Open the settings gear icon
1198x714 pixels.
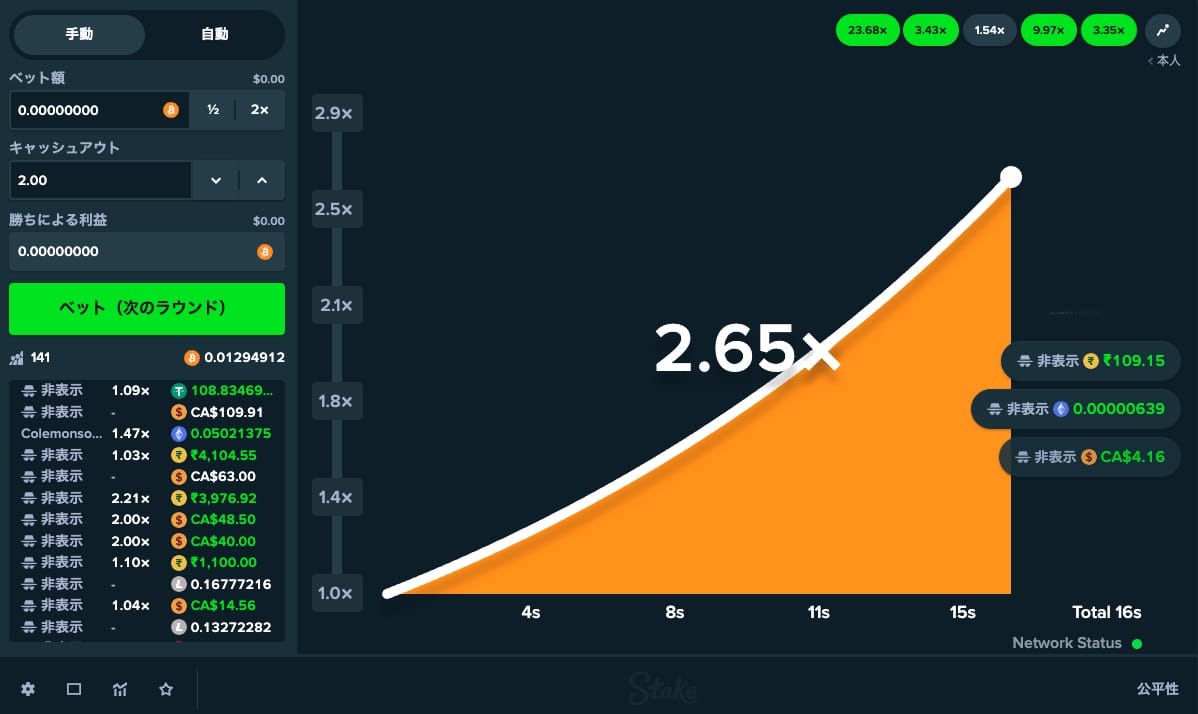click(x=28, y=689)
